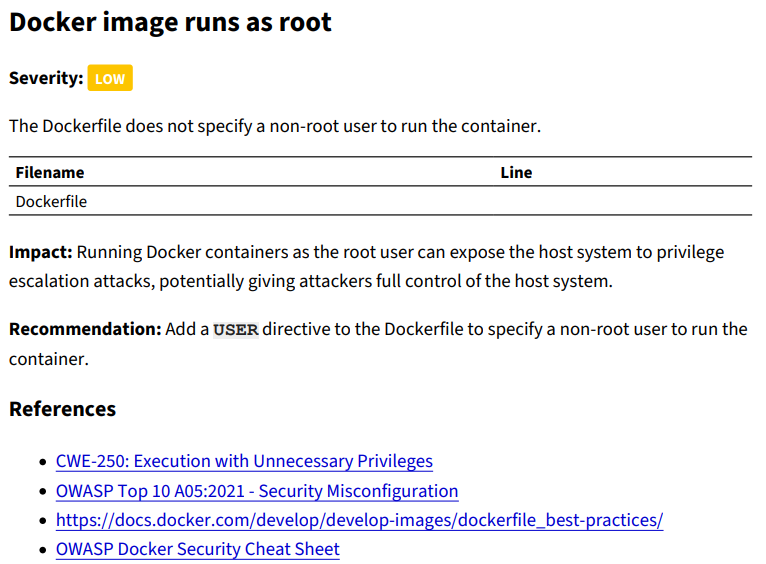Click the Filename column header
766x564 pixels.
[x=50, y=172]
